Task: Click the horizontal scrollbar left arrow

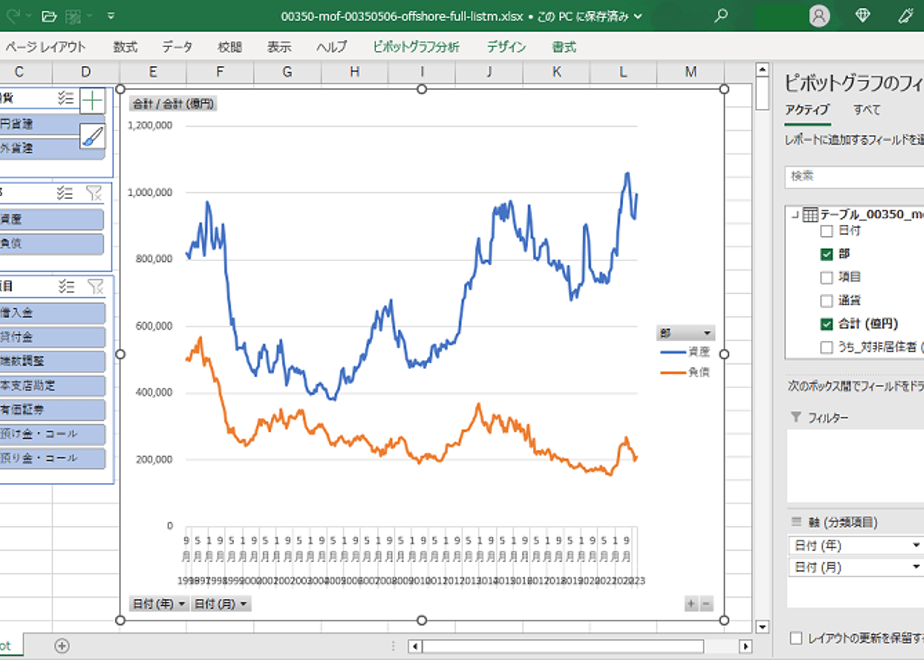Action: coord(415,646)
